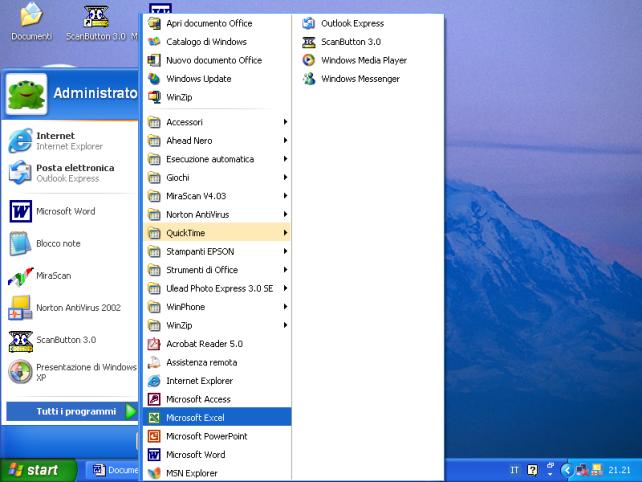Click the Docume taskbar window button
This screenshot has height=482, width=642.
tap(114, 470)
